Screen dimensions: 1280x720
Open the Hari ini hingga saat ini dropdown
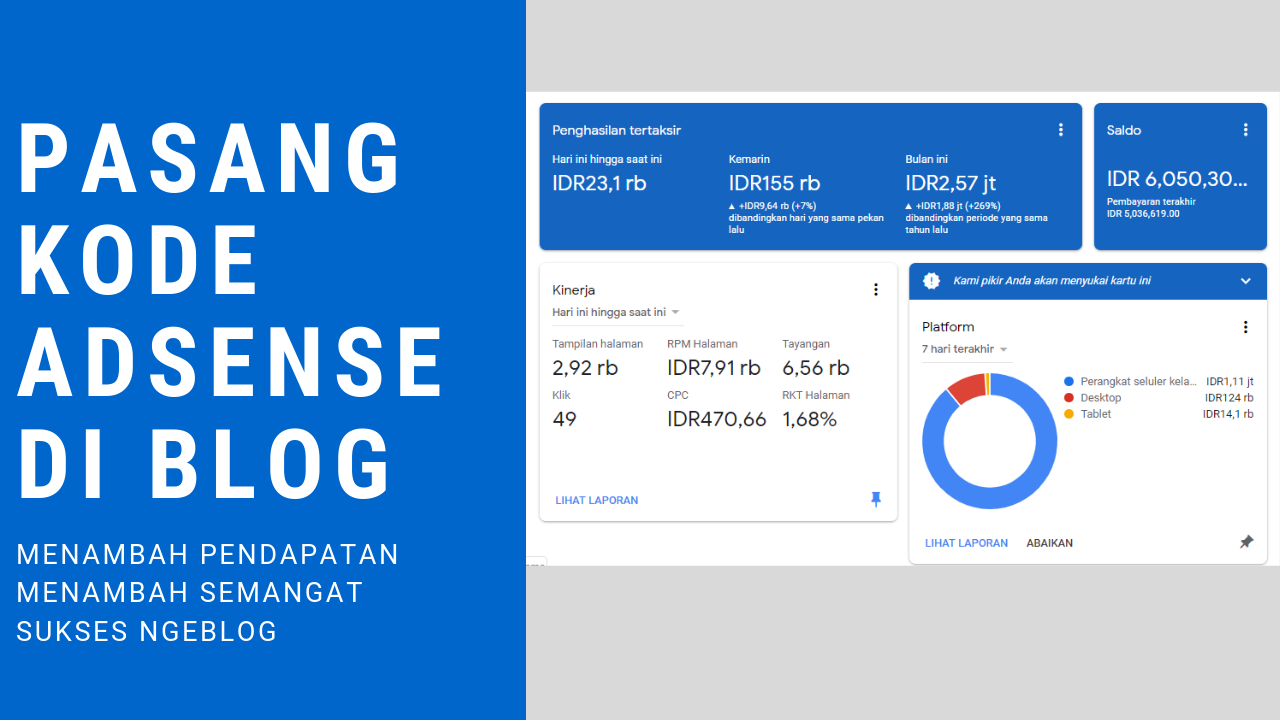[x=610, y=312]
